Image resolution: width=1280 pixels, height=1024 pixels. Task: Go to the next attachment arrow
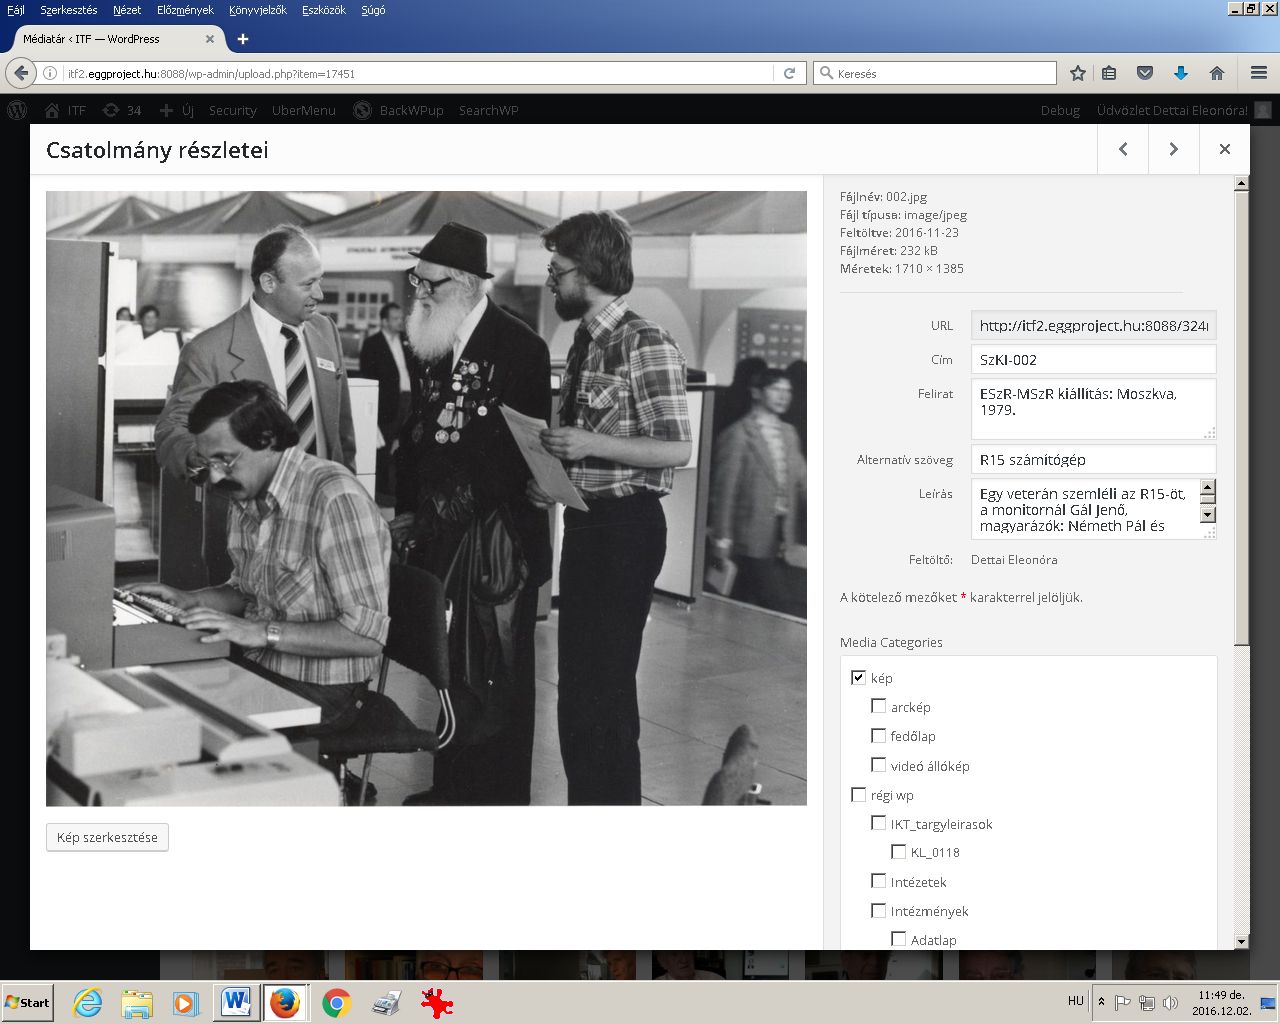click(x=1173, y=149)
